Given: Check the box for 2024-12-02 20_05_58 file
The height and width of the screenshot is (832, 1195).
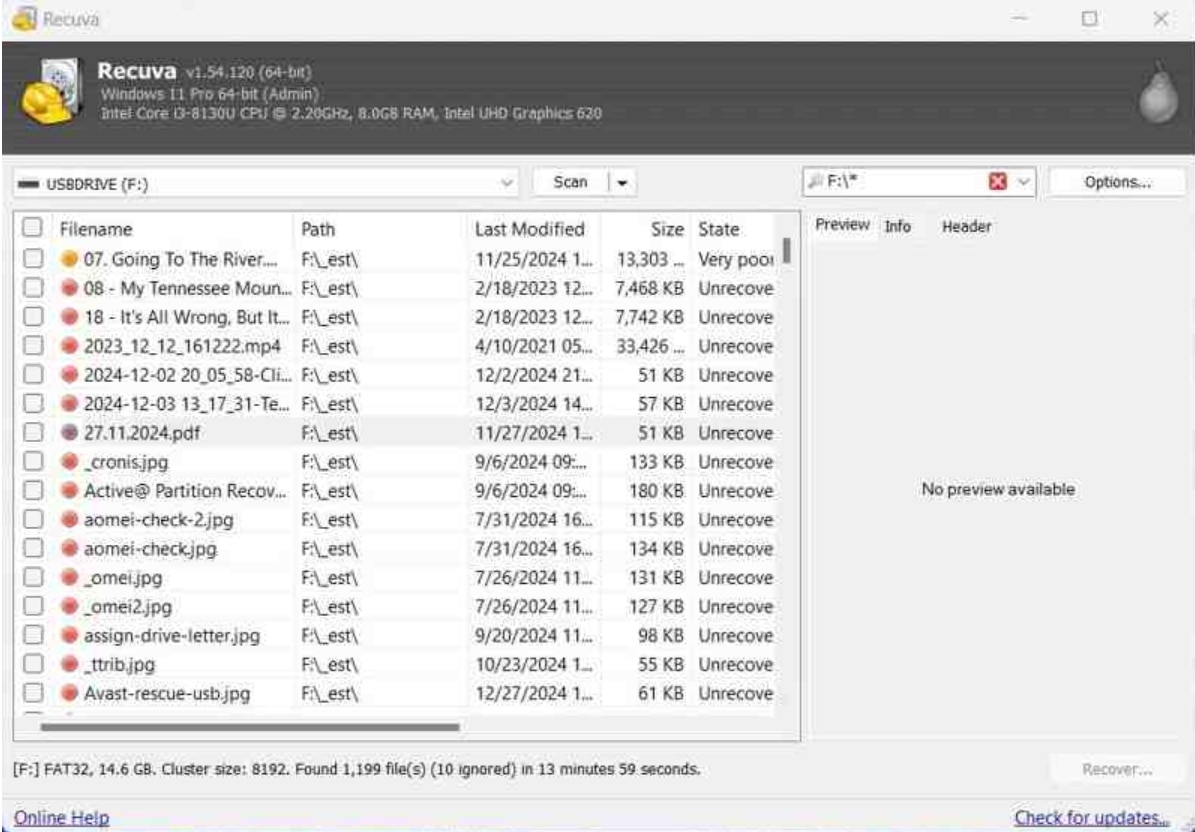Looking at the screenshot, I should [x=33, y=374].
